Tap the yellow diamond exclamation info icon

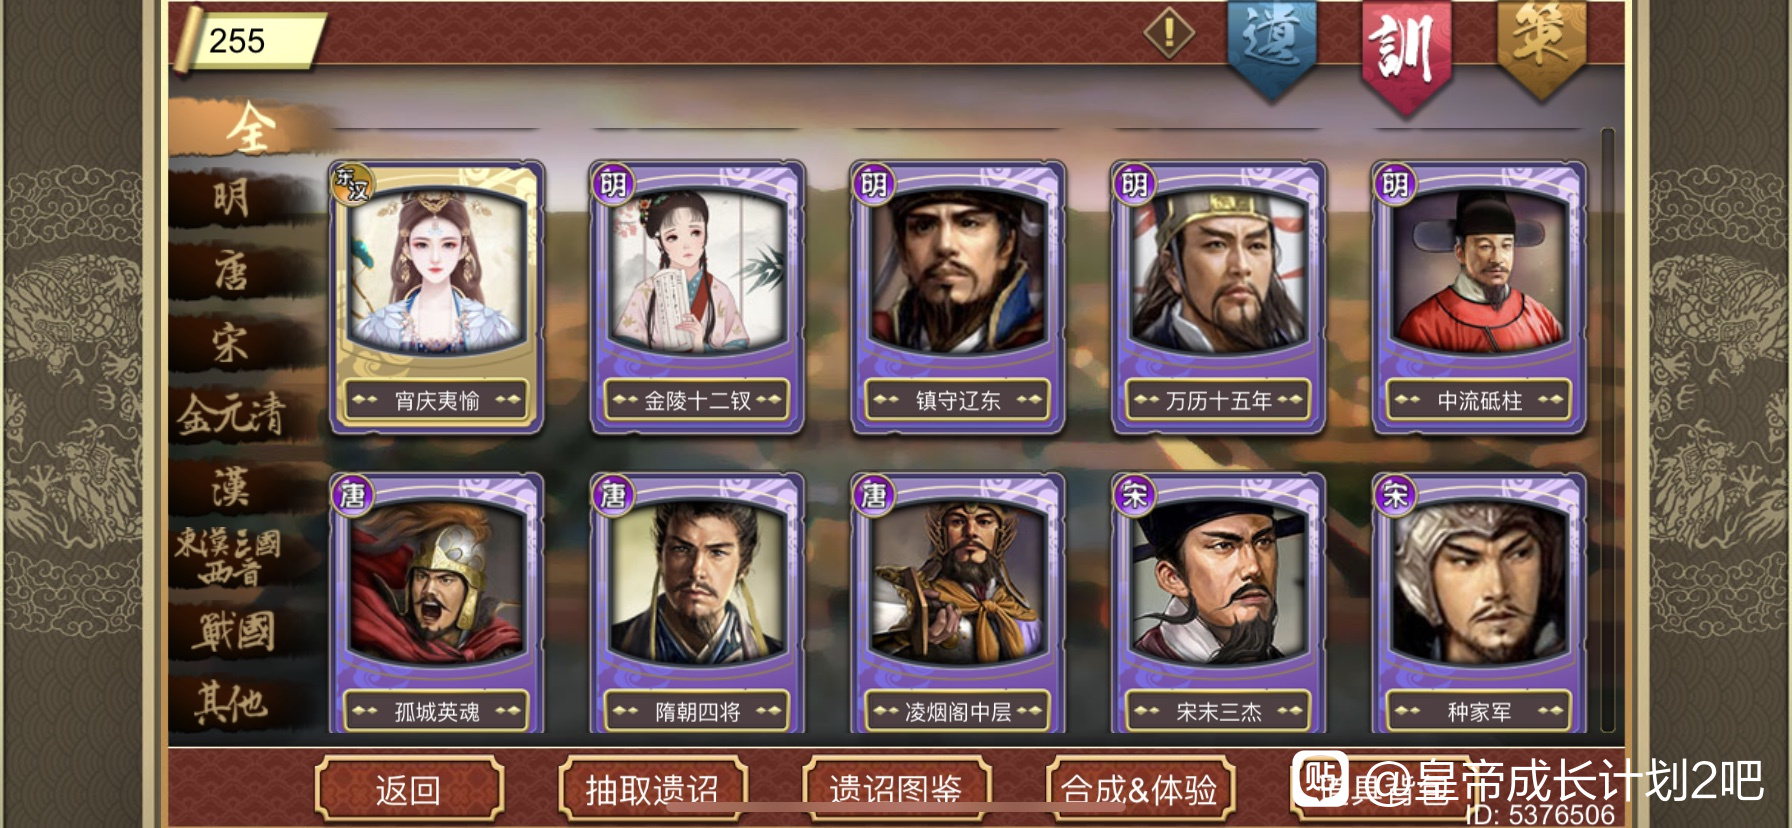[x=1169, y=34]
